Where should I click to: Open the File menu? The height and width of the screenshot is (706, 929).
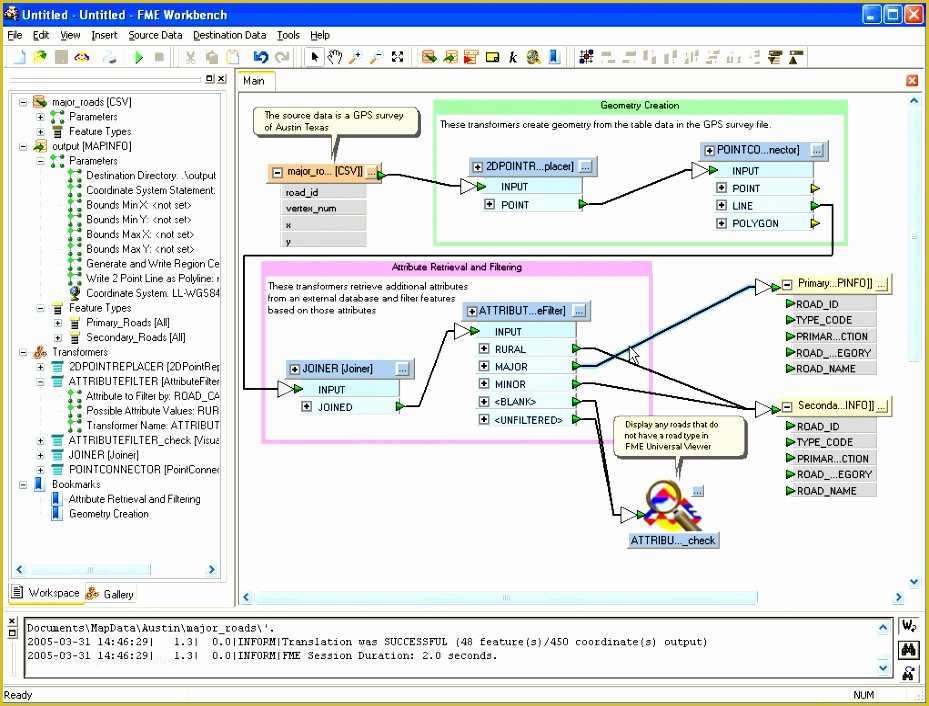coord(15,36)
